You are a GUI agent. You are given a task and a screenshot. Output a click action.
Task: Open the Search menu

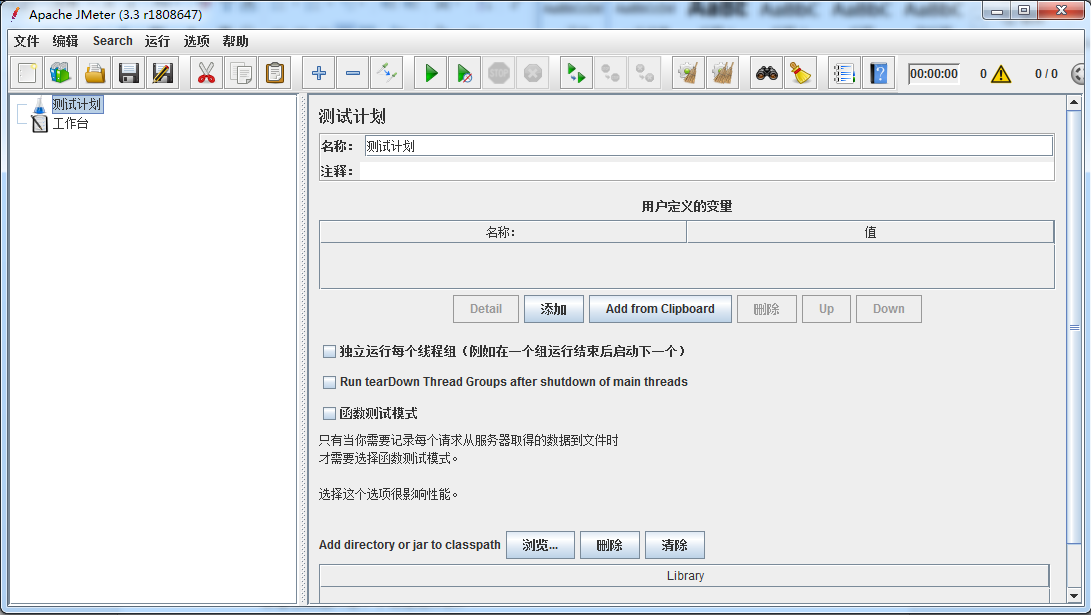[113, 41]
